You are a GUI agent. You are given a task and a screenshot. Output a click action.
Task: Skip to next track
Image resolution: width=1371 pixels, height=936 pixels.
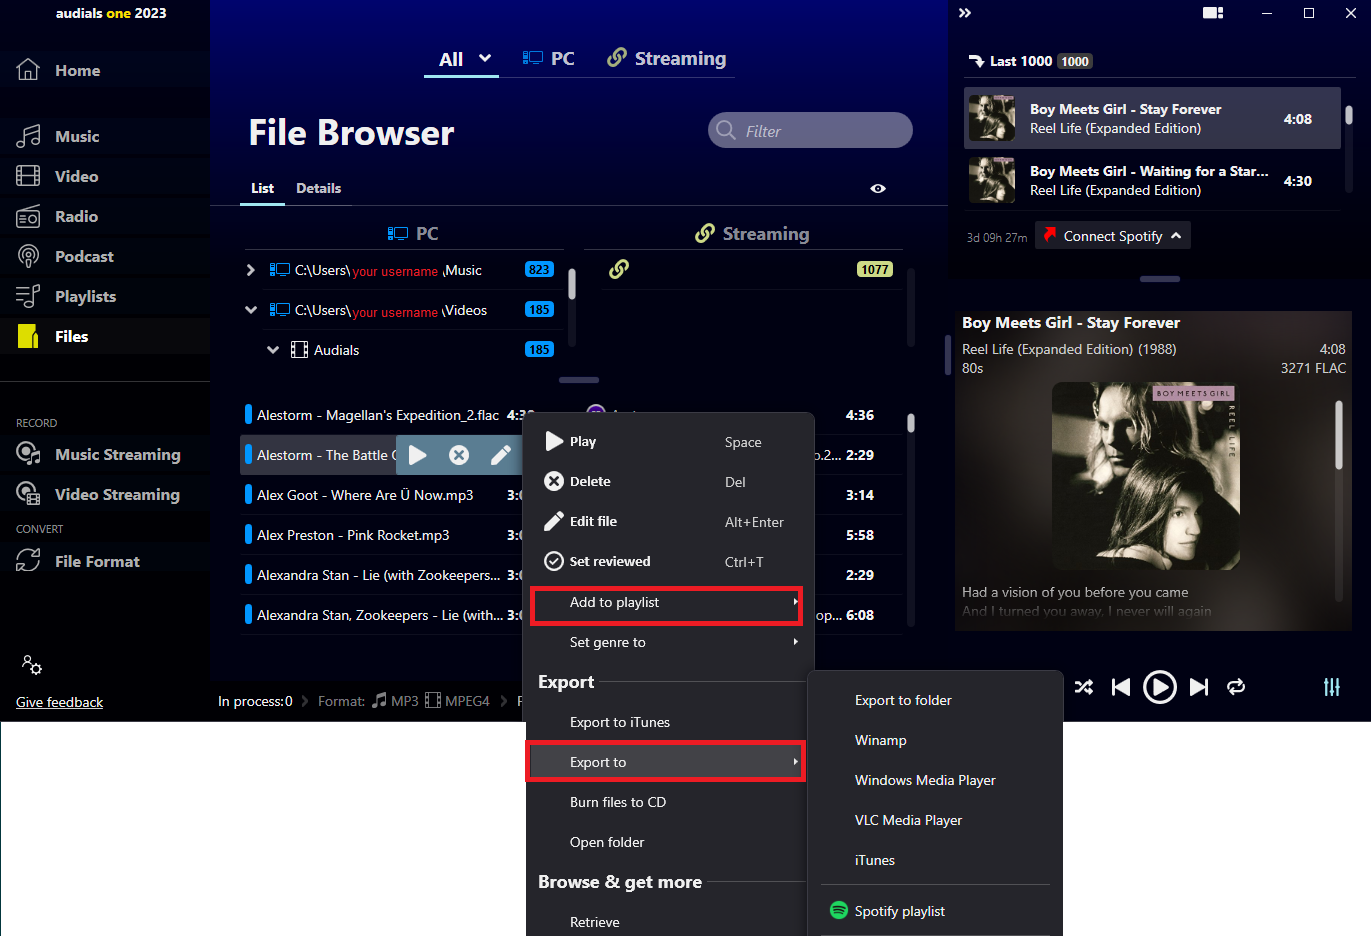click(1199, 687)
